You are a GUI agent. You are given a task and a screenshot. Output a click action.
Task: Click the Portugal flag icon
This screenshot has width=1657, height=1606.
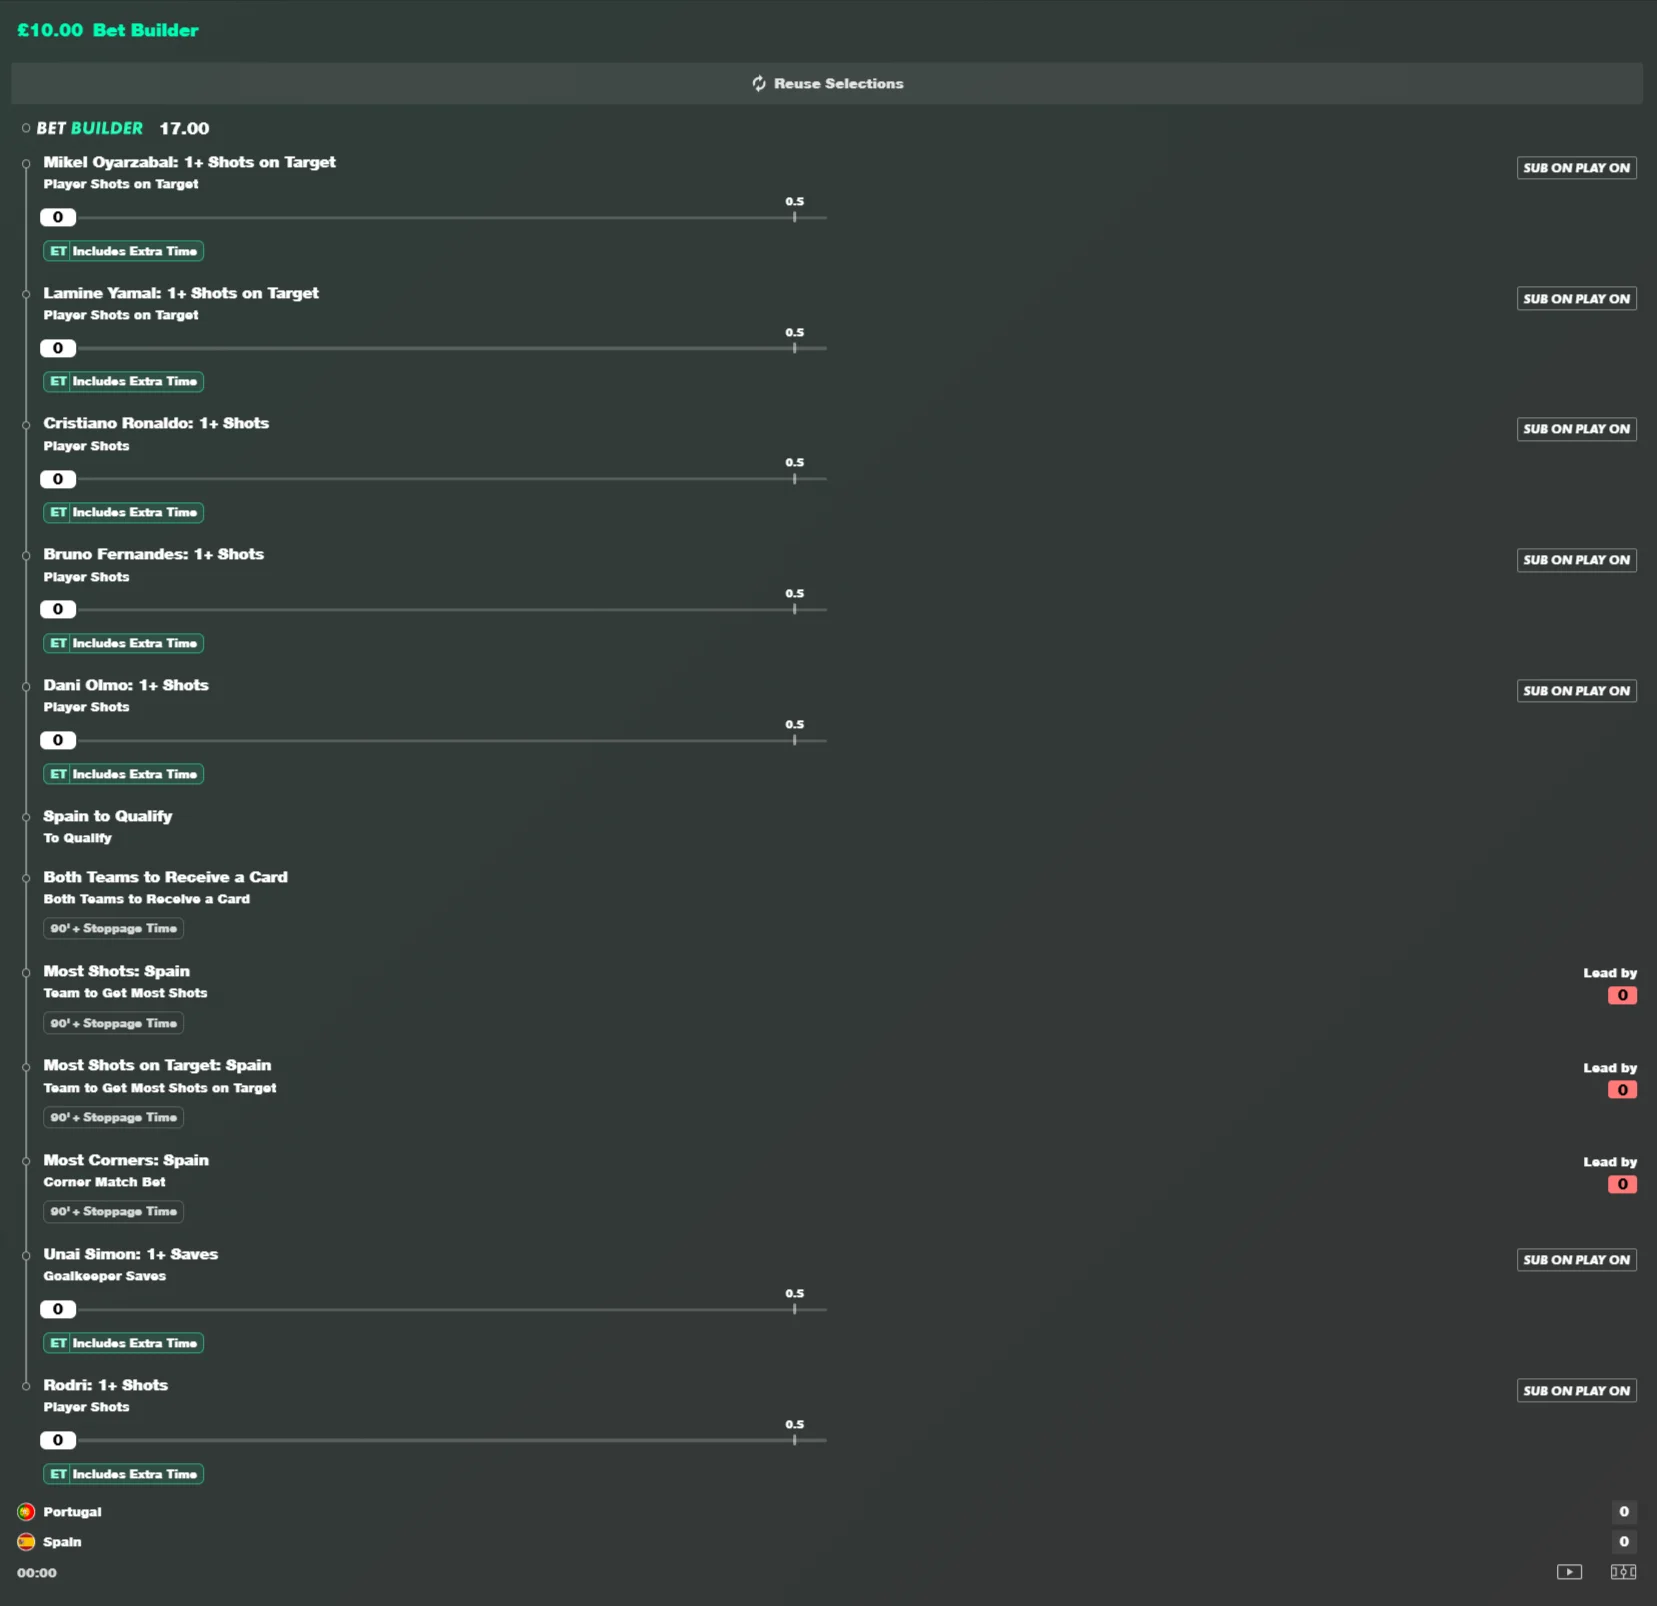(26, 1512)
